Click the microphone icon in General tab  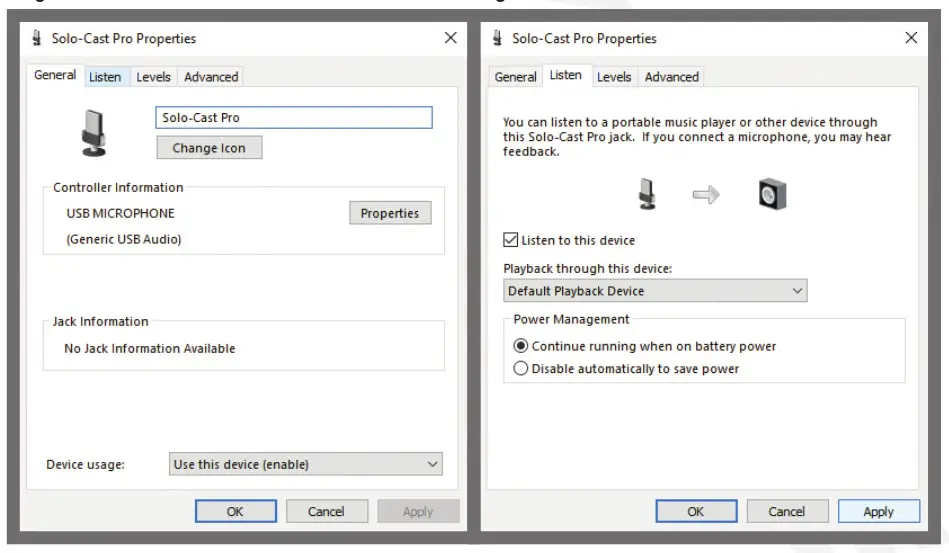coord(95,133)
